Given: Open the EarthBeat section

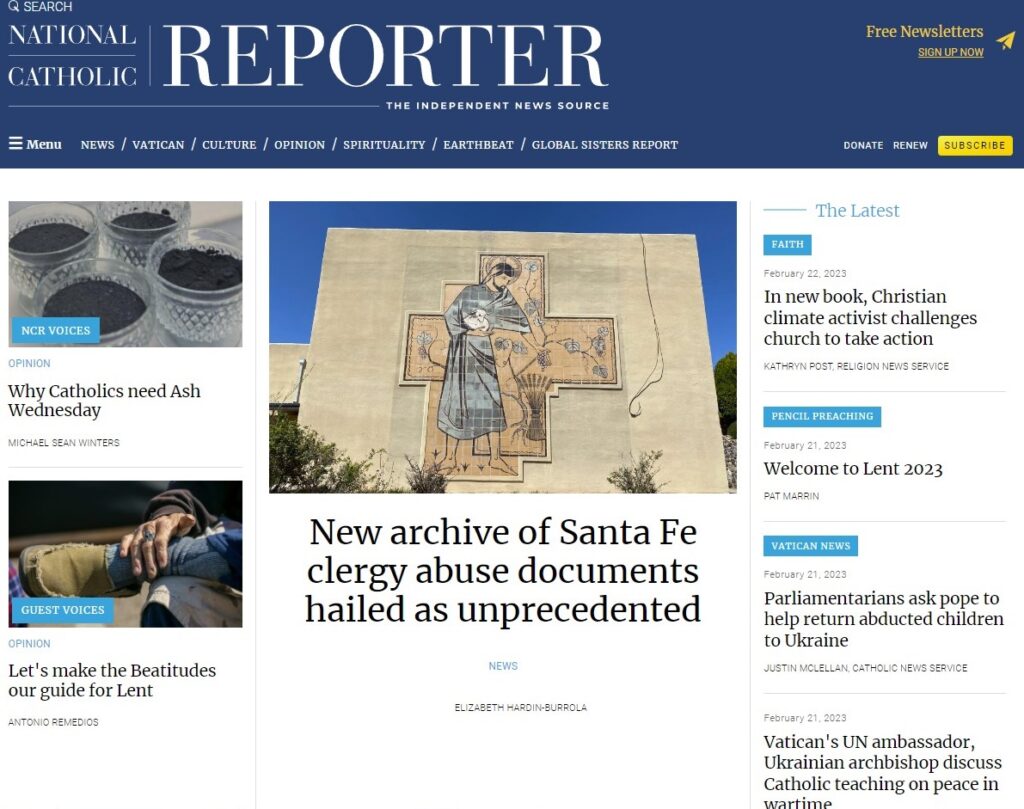Looking at the screenshot, I should click(478, 145).
